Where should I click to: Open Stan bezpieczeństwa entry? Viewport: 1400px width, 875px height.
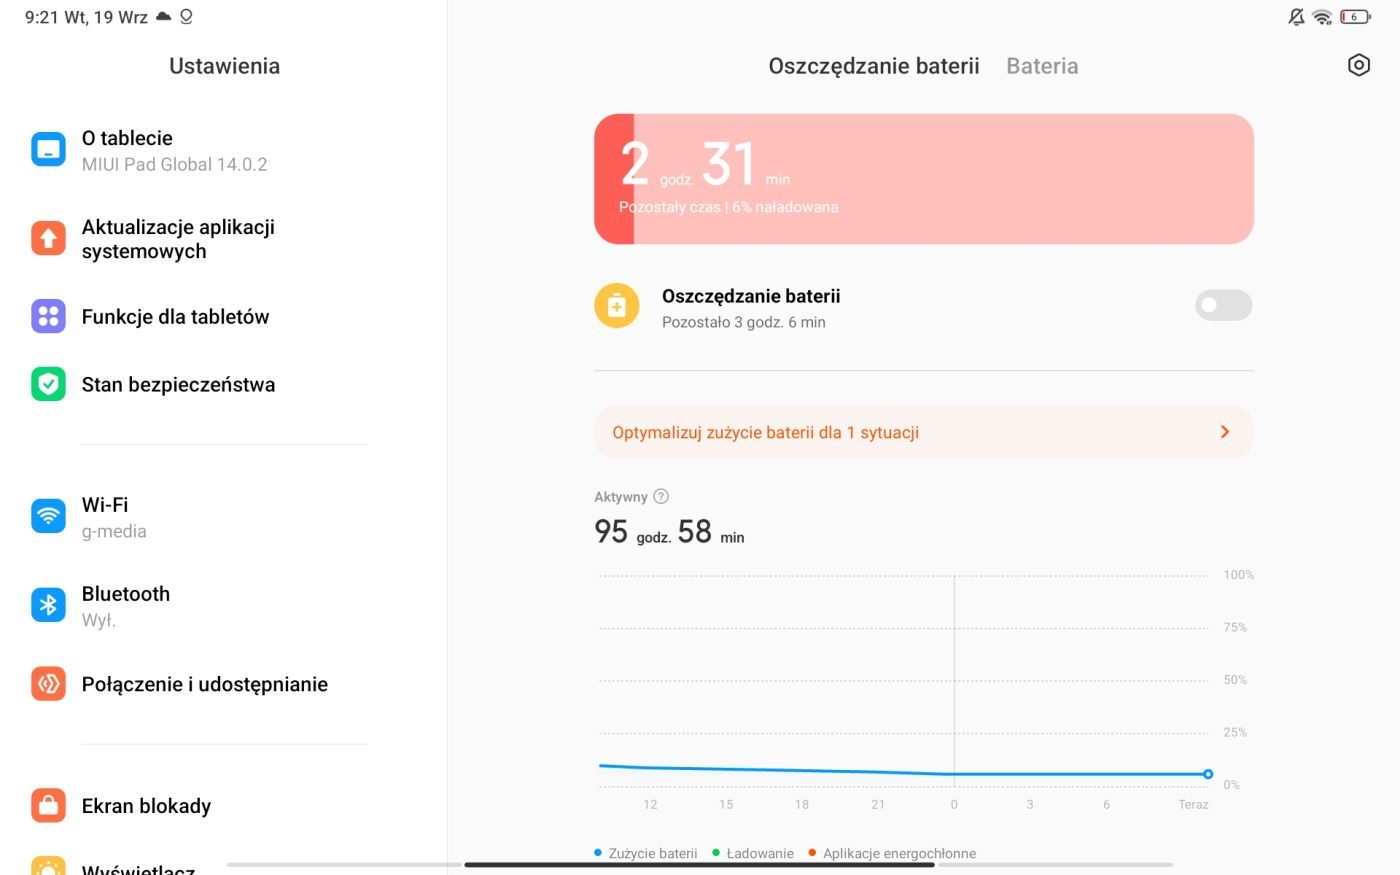click(224, 384)
